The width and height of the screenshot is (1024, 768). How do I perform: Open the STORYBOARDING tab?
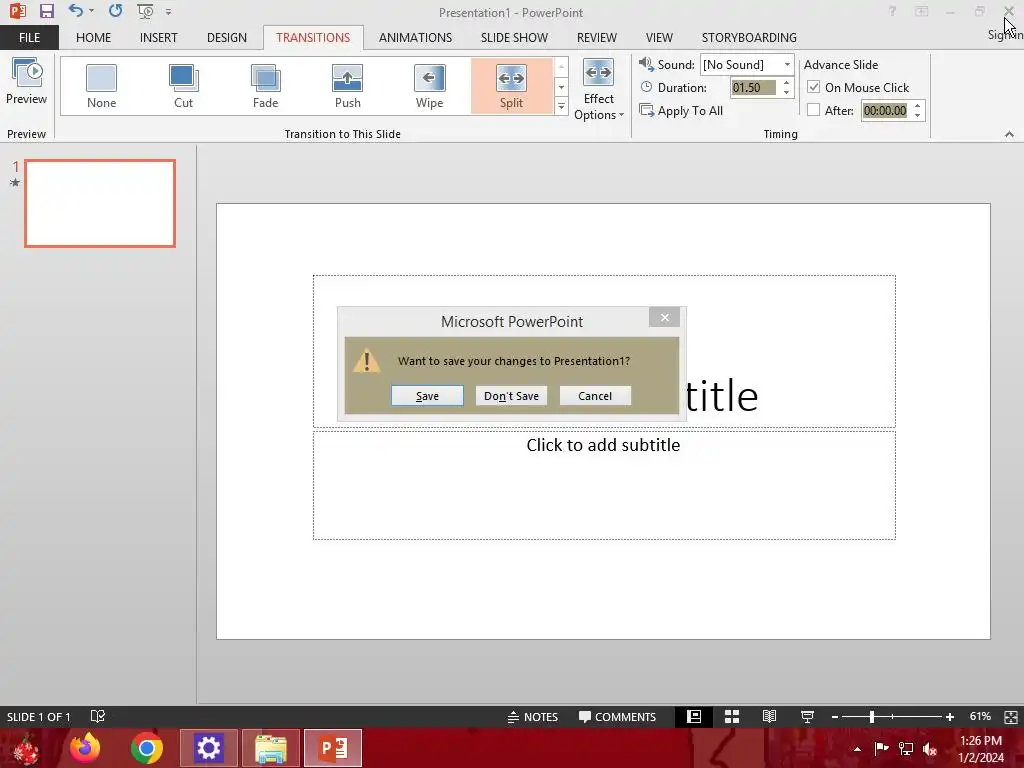749,38
